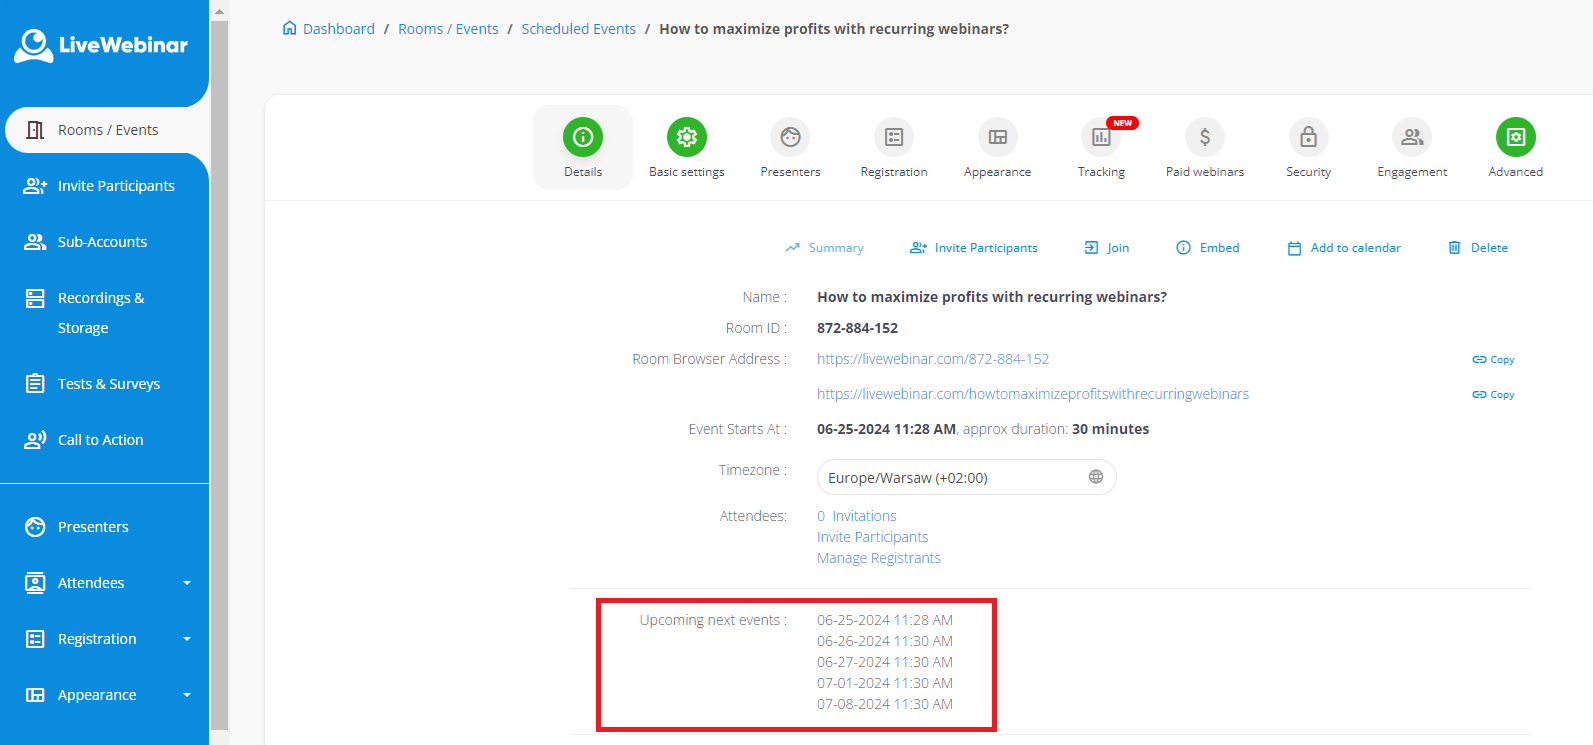Click the Manage Registrants link

878,558
